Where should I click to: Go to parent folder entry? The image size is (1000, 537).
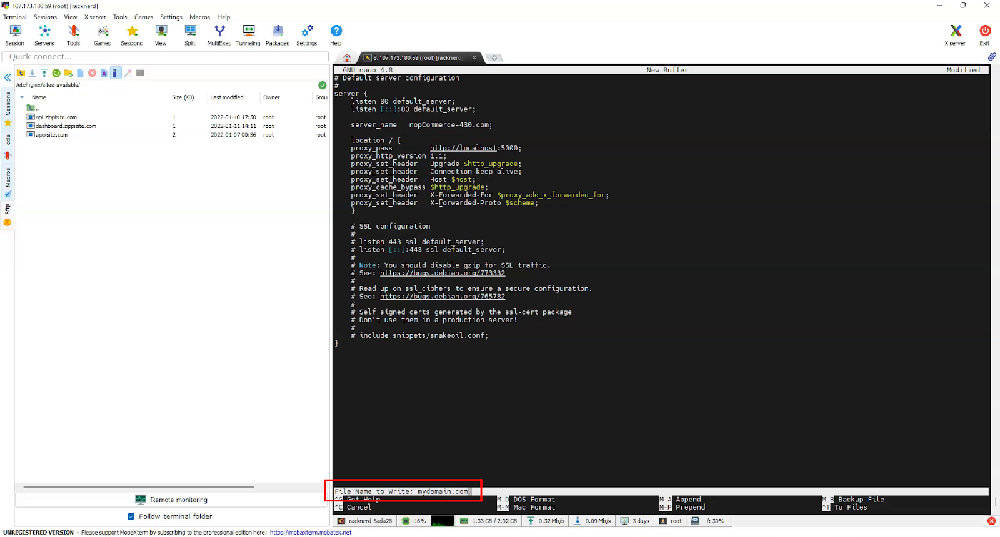pyautogui.click(x=31, y=107)
